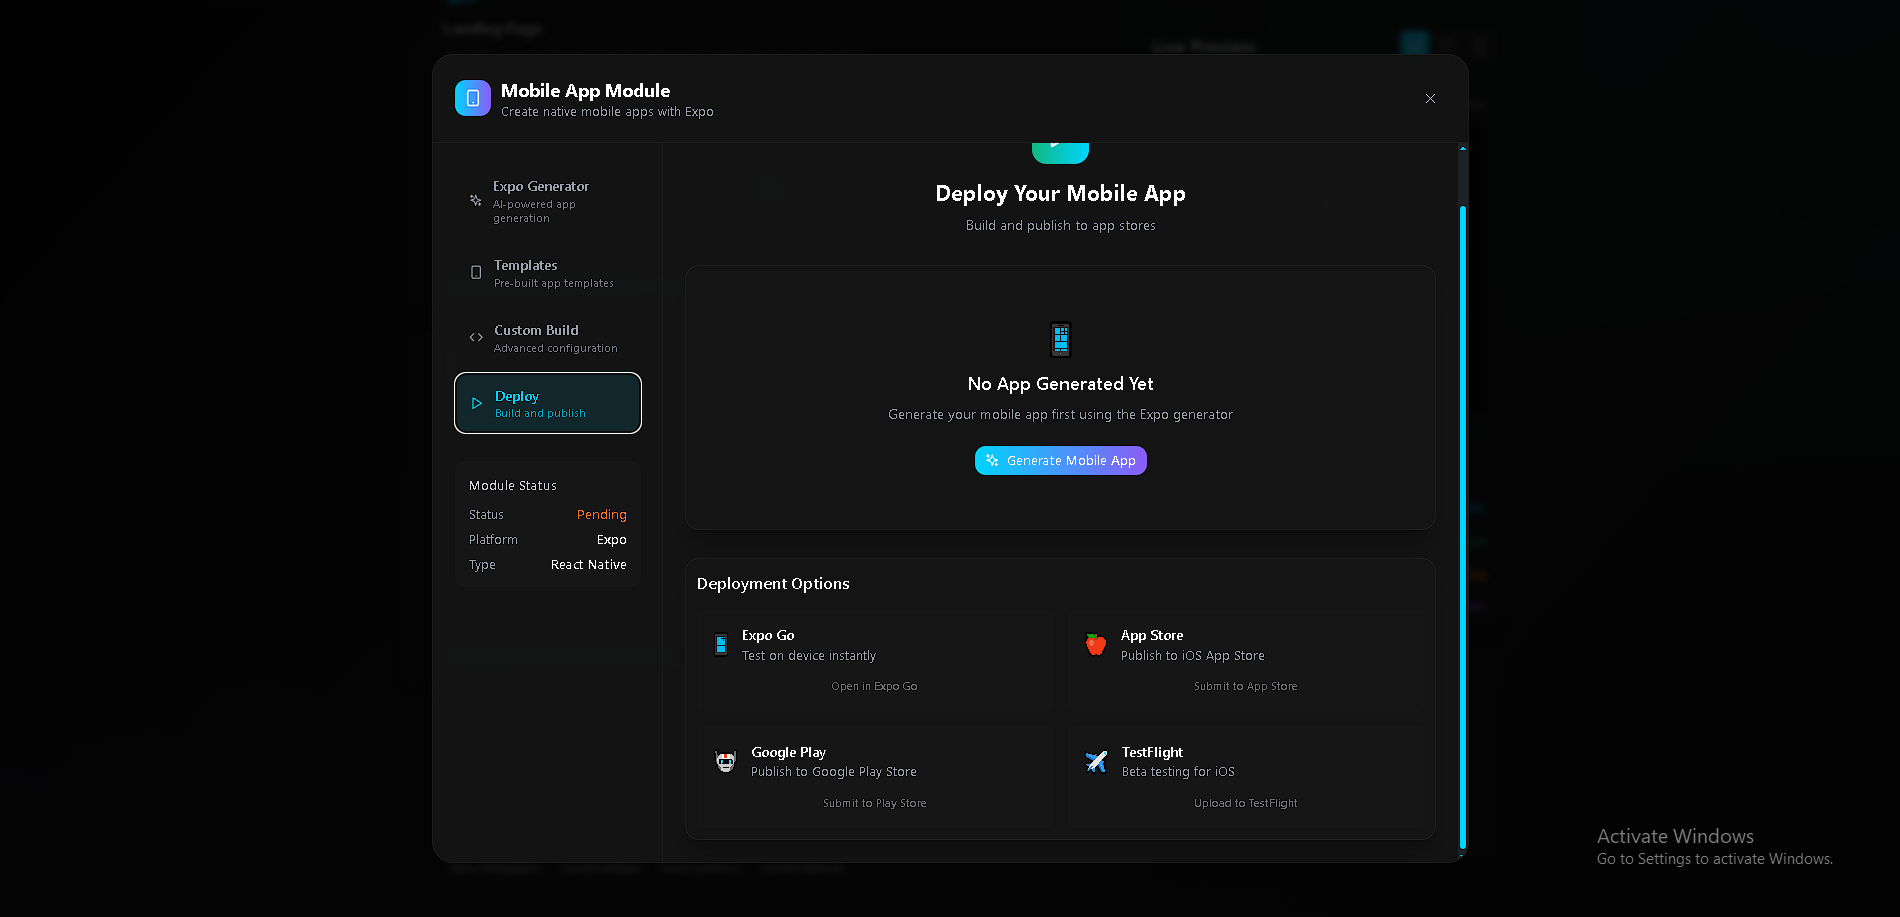This screenshot has height=917, width=1900.
Task: Click the Google Play card title
Action: (788, 752)
